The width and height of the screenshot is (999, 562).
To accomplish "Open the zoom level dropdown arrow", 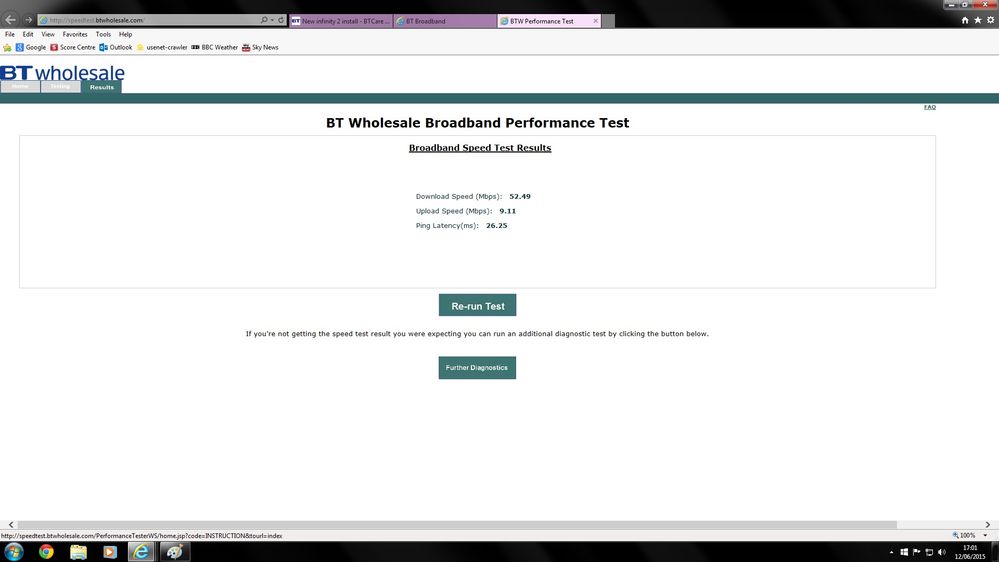I will [985, 535].
